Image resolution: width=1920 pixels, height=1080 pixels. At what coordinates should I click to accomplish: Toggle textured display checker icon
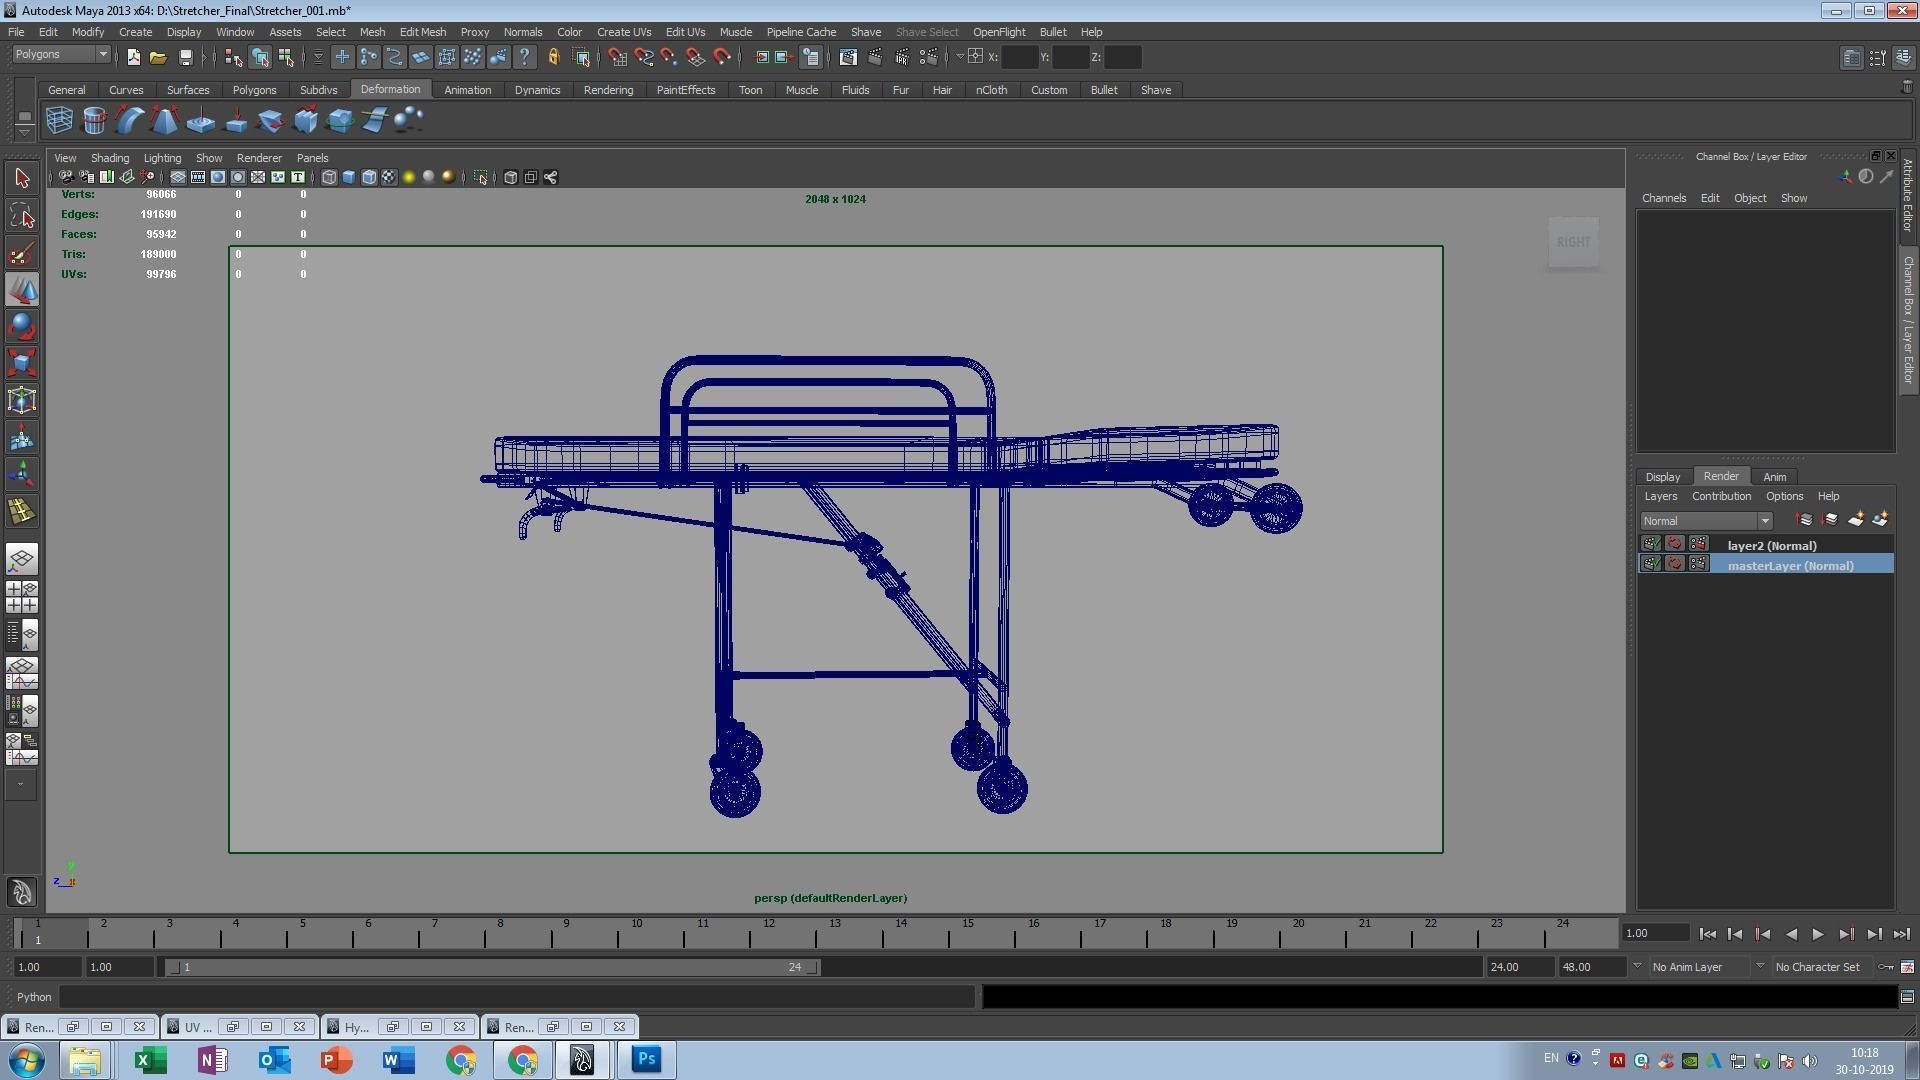389,177
